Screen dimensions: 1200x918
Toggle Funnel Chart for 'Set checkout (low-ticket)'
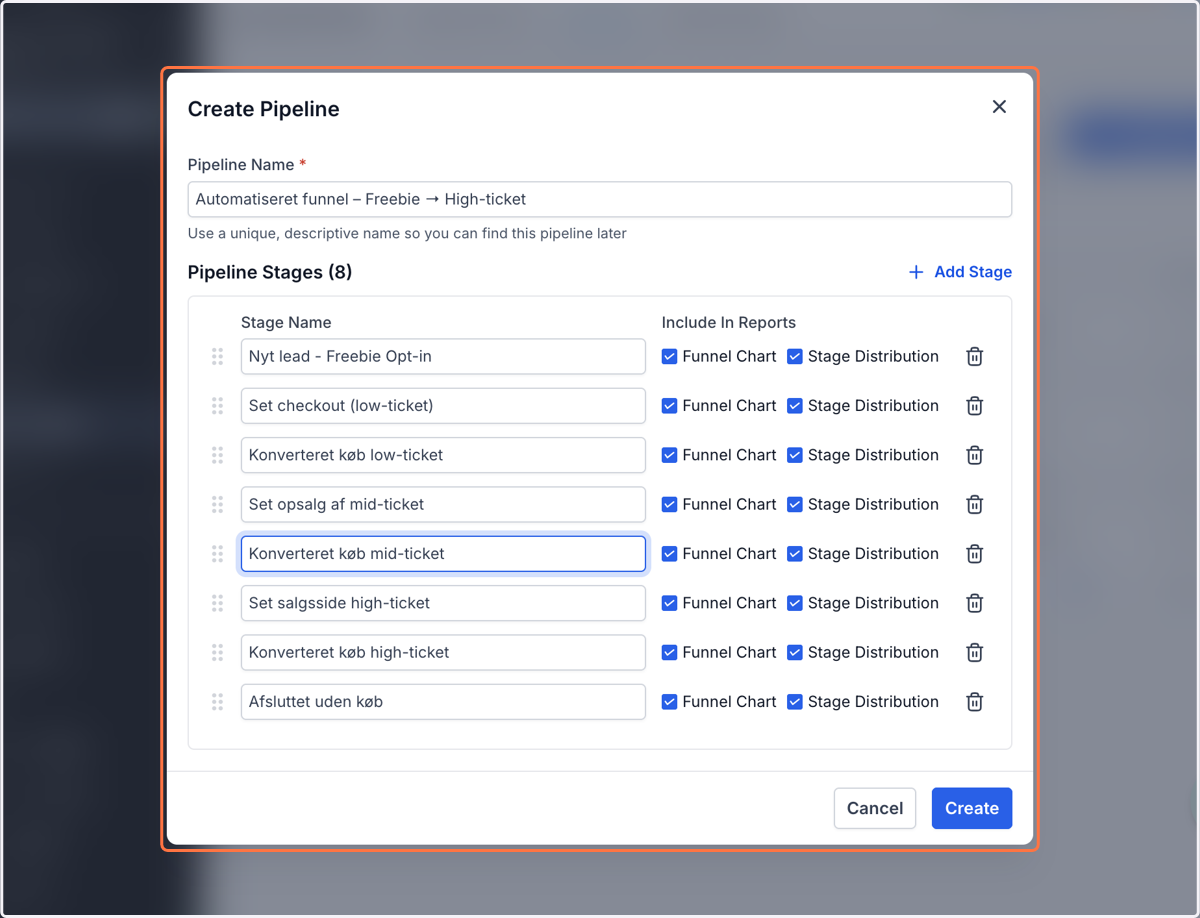tap(670, 406)
